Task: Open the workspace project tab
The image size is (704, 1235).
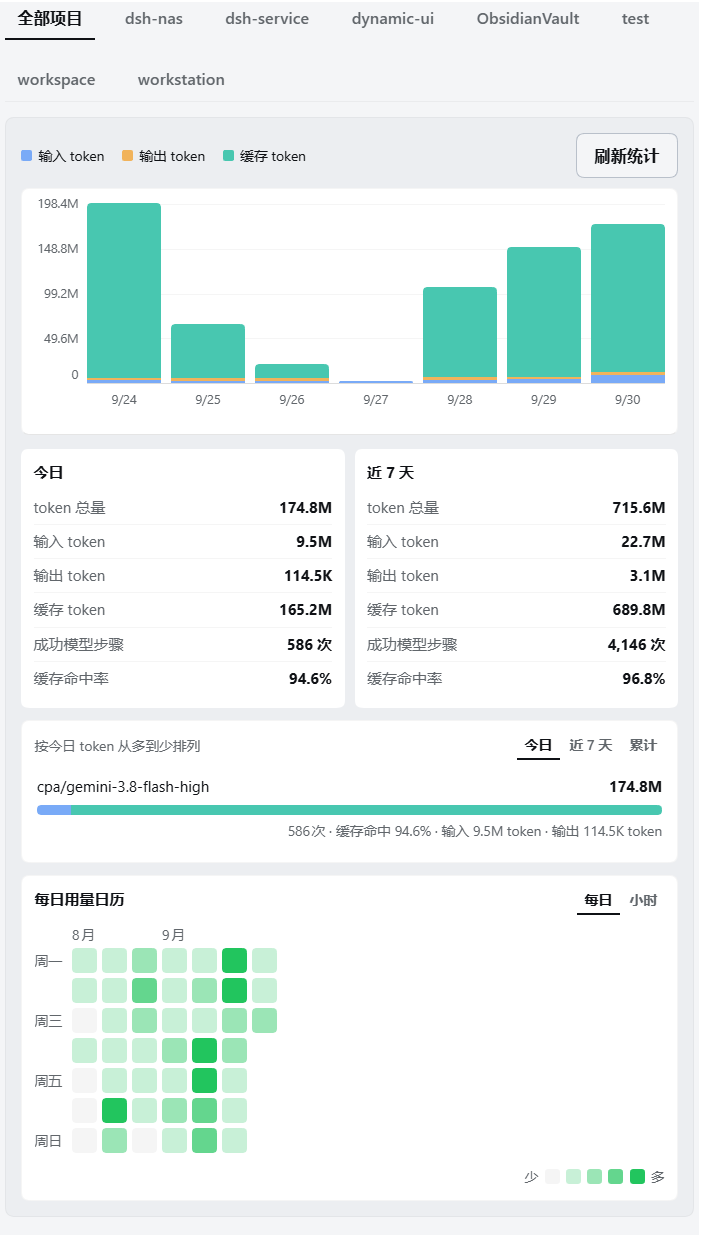Action: [x=56, y=80]
